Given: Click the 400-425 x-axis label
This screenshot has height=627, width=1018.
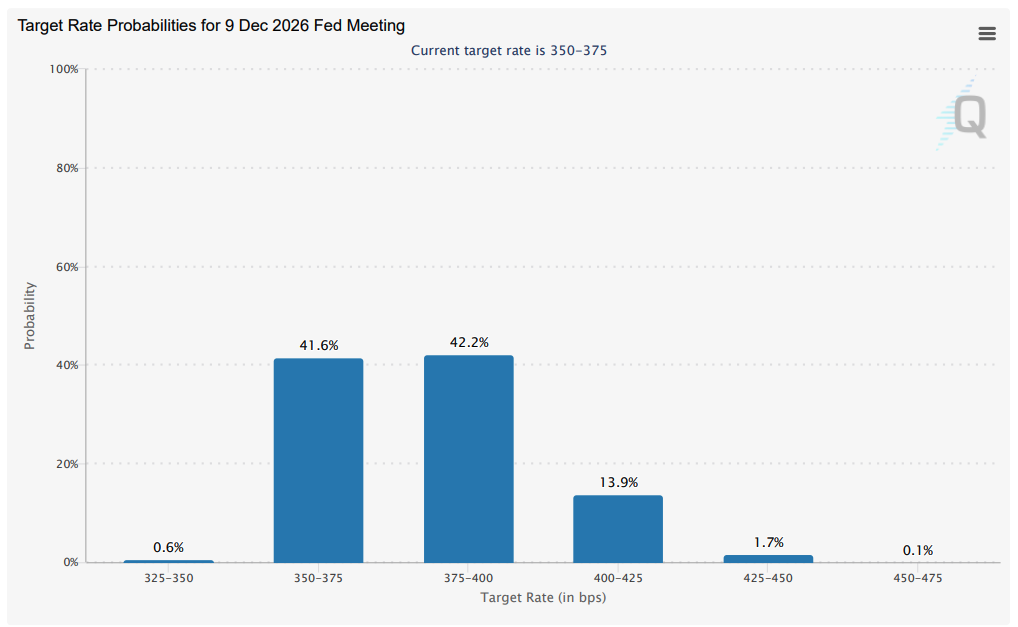Looking at the screenshot, I should pyautogui.click(x=618, y=578).
